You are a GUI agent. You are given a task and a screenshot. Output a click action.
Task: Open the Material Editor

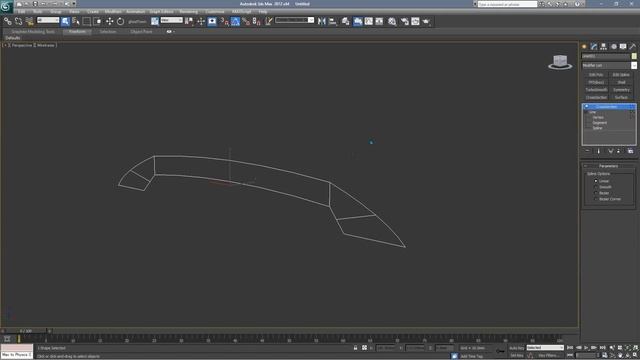[392, 21]
